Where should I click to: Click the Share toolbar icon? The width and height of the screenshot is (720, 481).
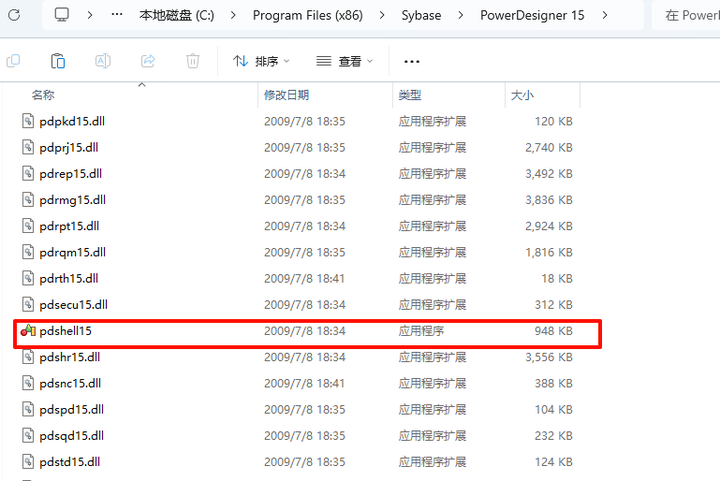[x=148, y=61]
